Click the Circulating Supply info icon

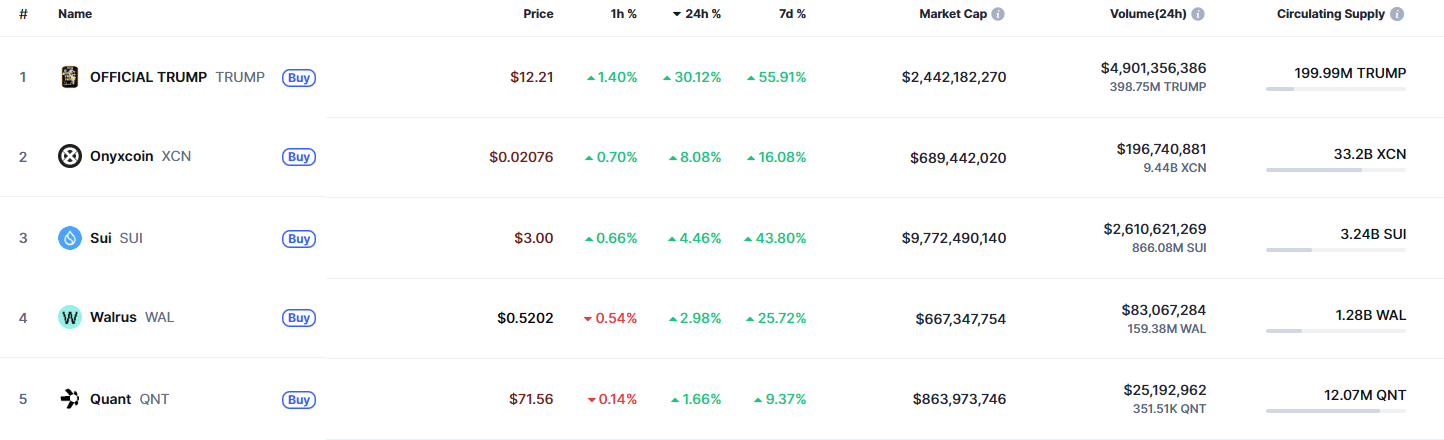click(x=1397, y=15)
